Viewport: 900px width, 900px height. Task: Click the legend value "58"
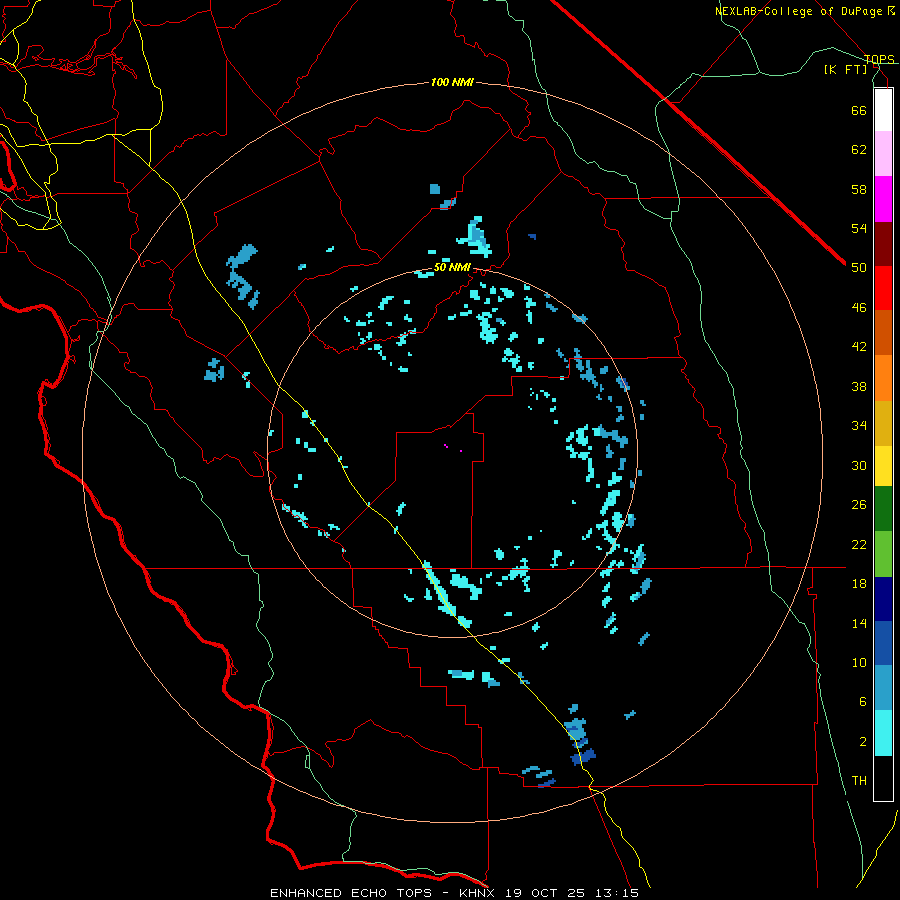859,189
